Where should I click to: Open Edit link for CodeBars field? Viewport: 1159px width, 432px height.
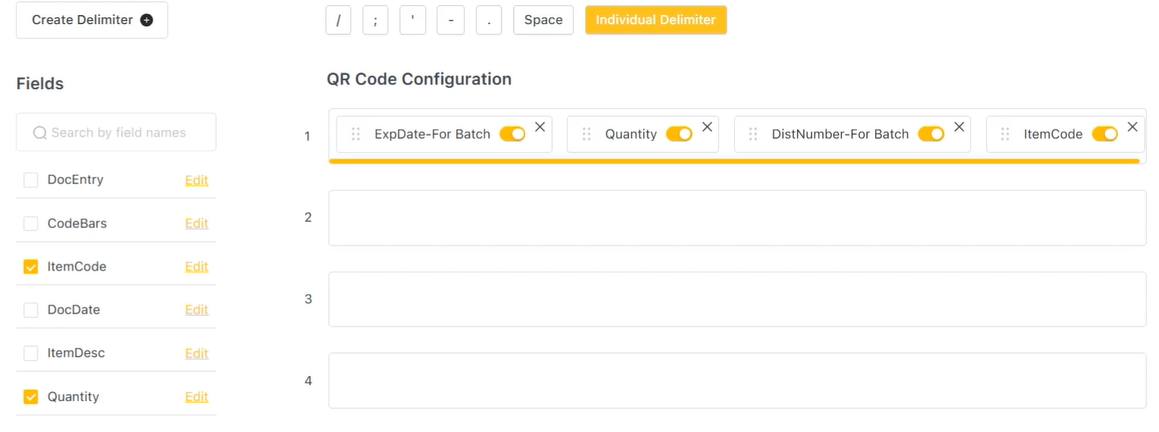[196, 223]
